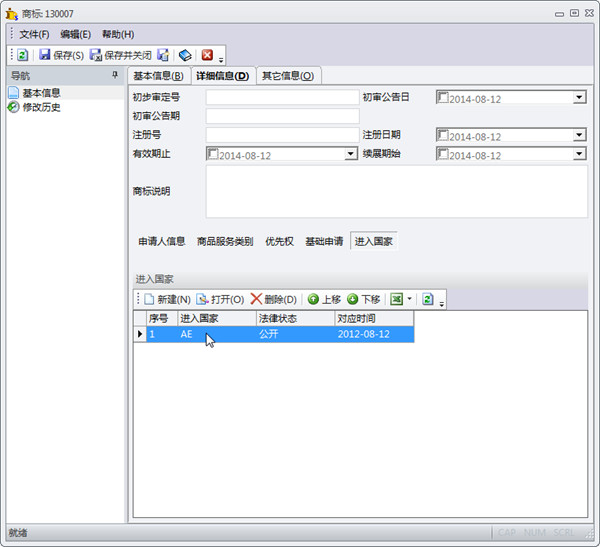Click the pin icon of navigation panel
The width and height of the screenshot is (600, 547).
tap(115, 75)
